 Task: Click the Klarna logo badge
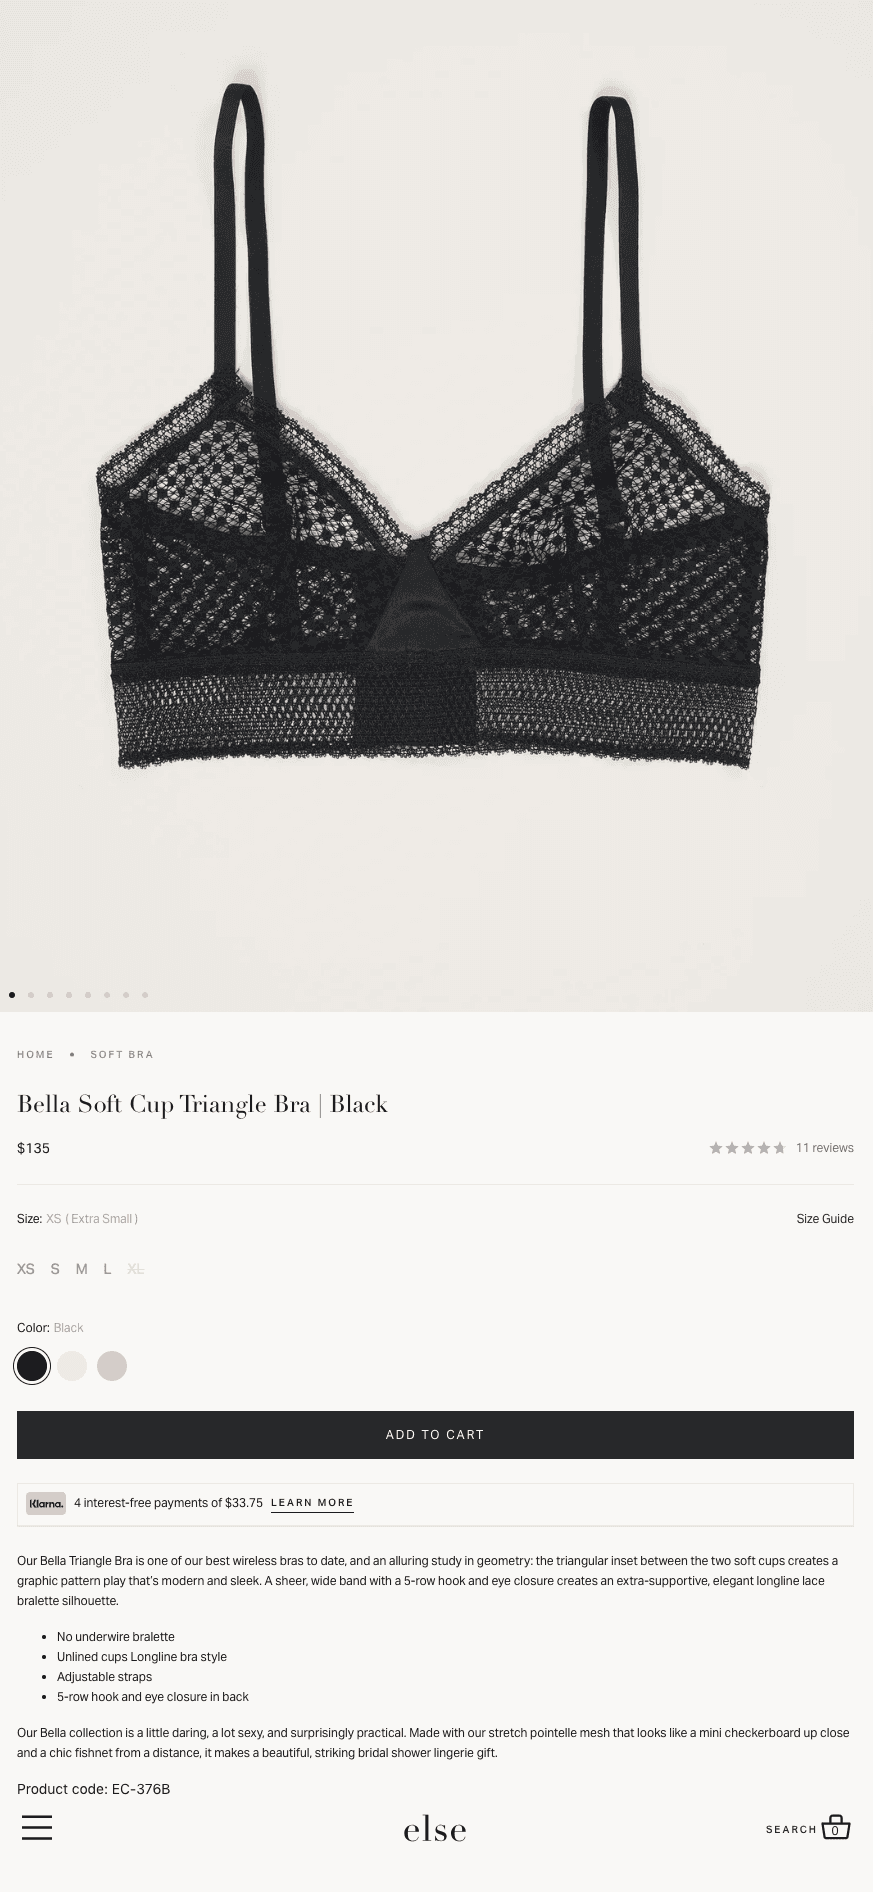point(46,1503)
